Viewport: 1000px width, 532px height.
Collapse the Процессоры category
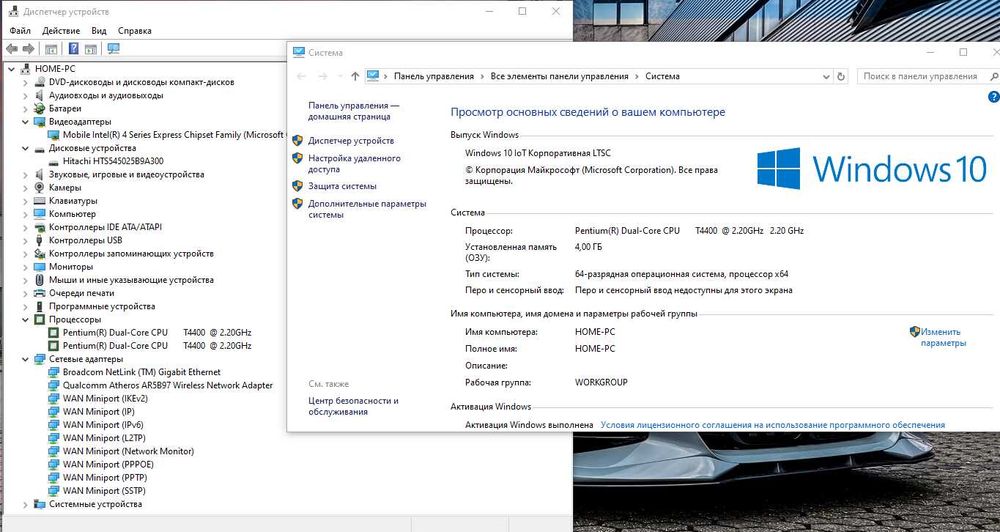(26, 319)
